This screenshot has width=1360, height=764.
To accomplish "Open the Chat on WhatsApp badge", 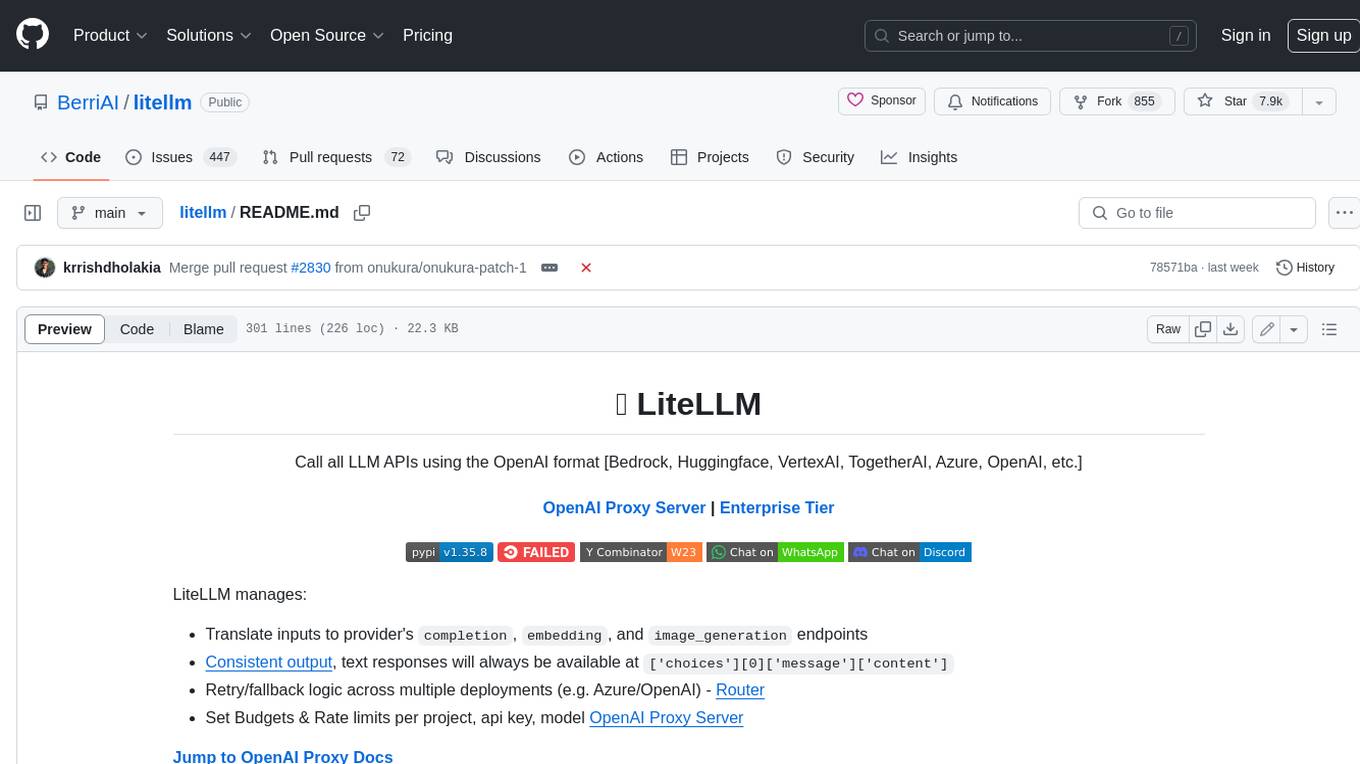I will point(775,552).
